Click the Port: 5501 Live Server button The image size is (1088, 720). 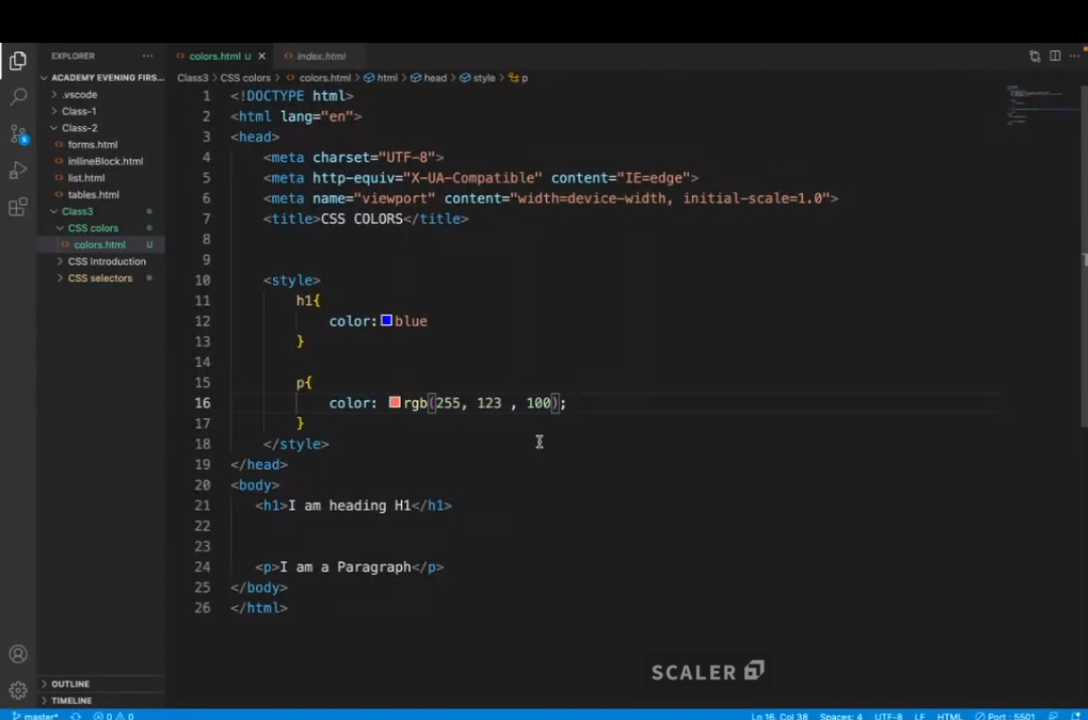[1009, 716]
